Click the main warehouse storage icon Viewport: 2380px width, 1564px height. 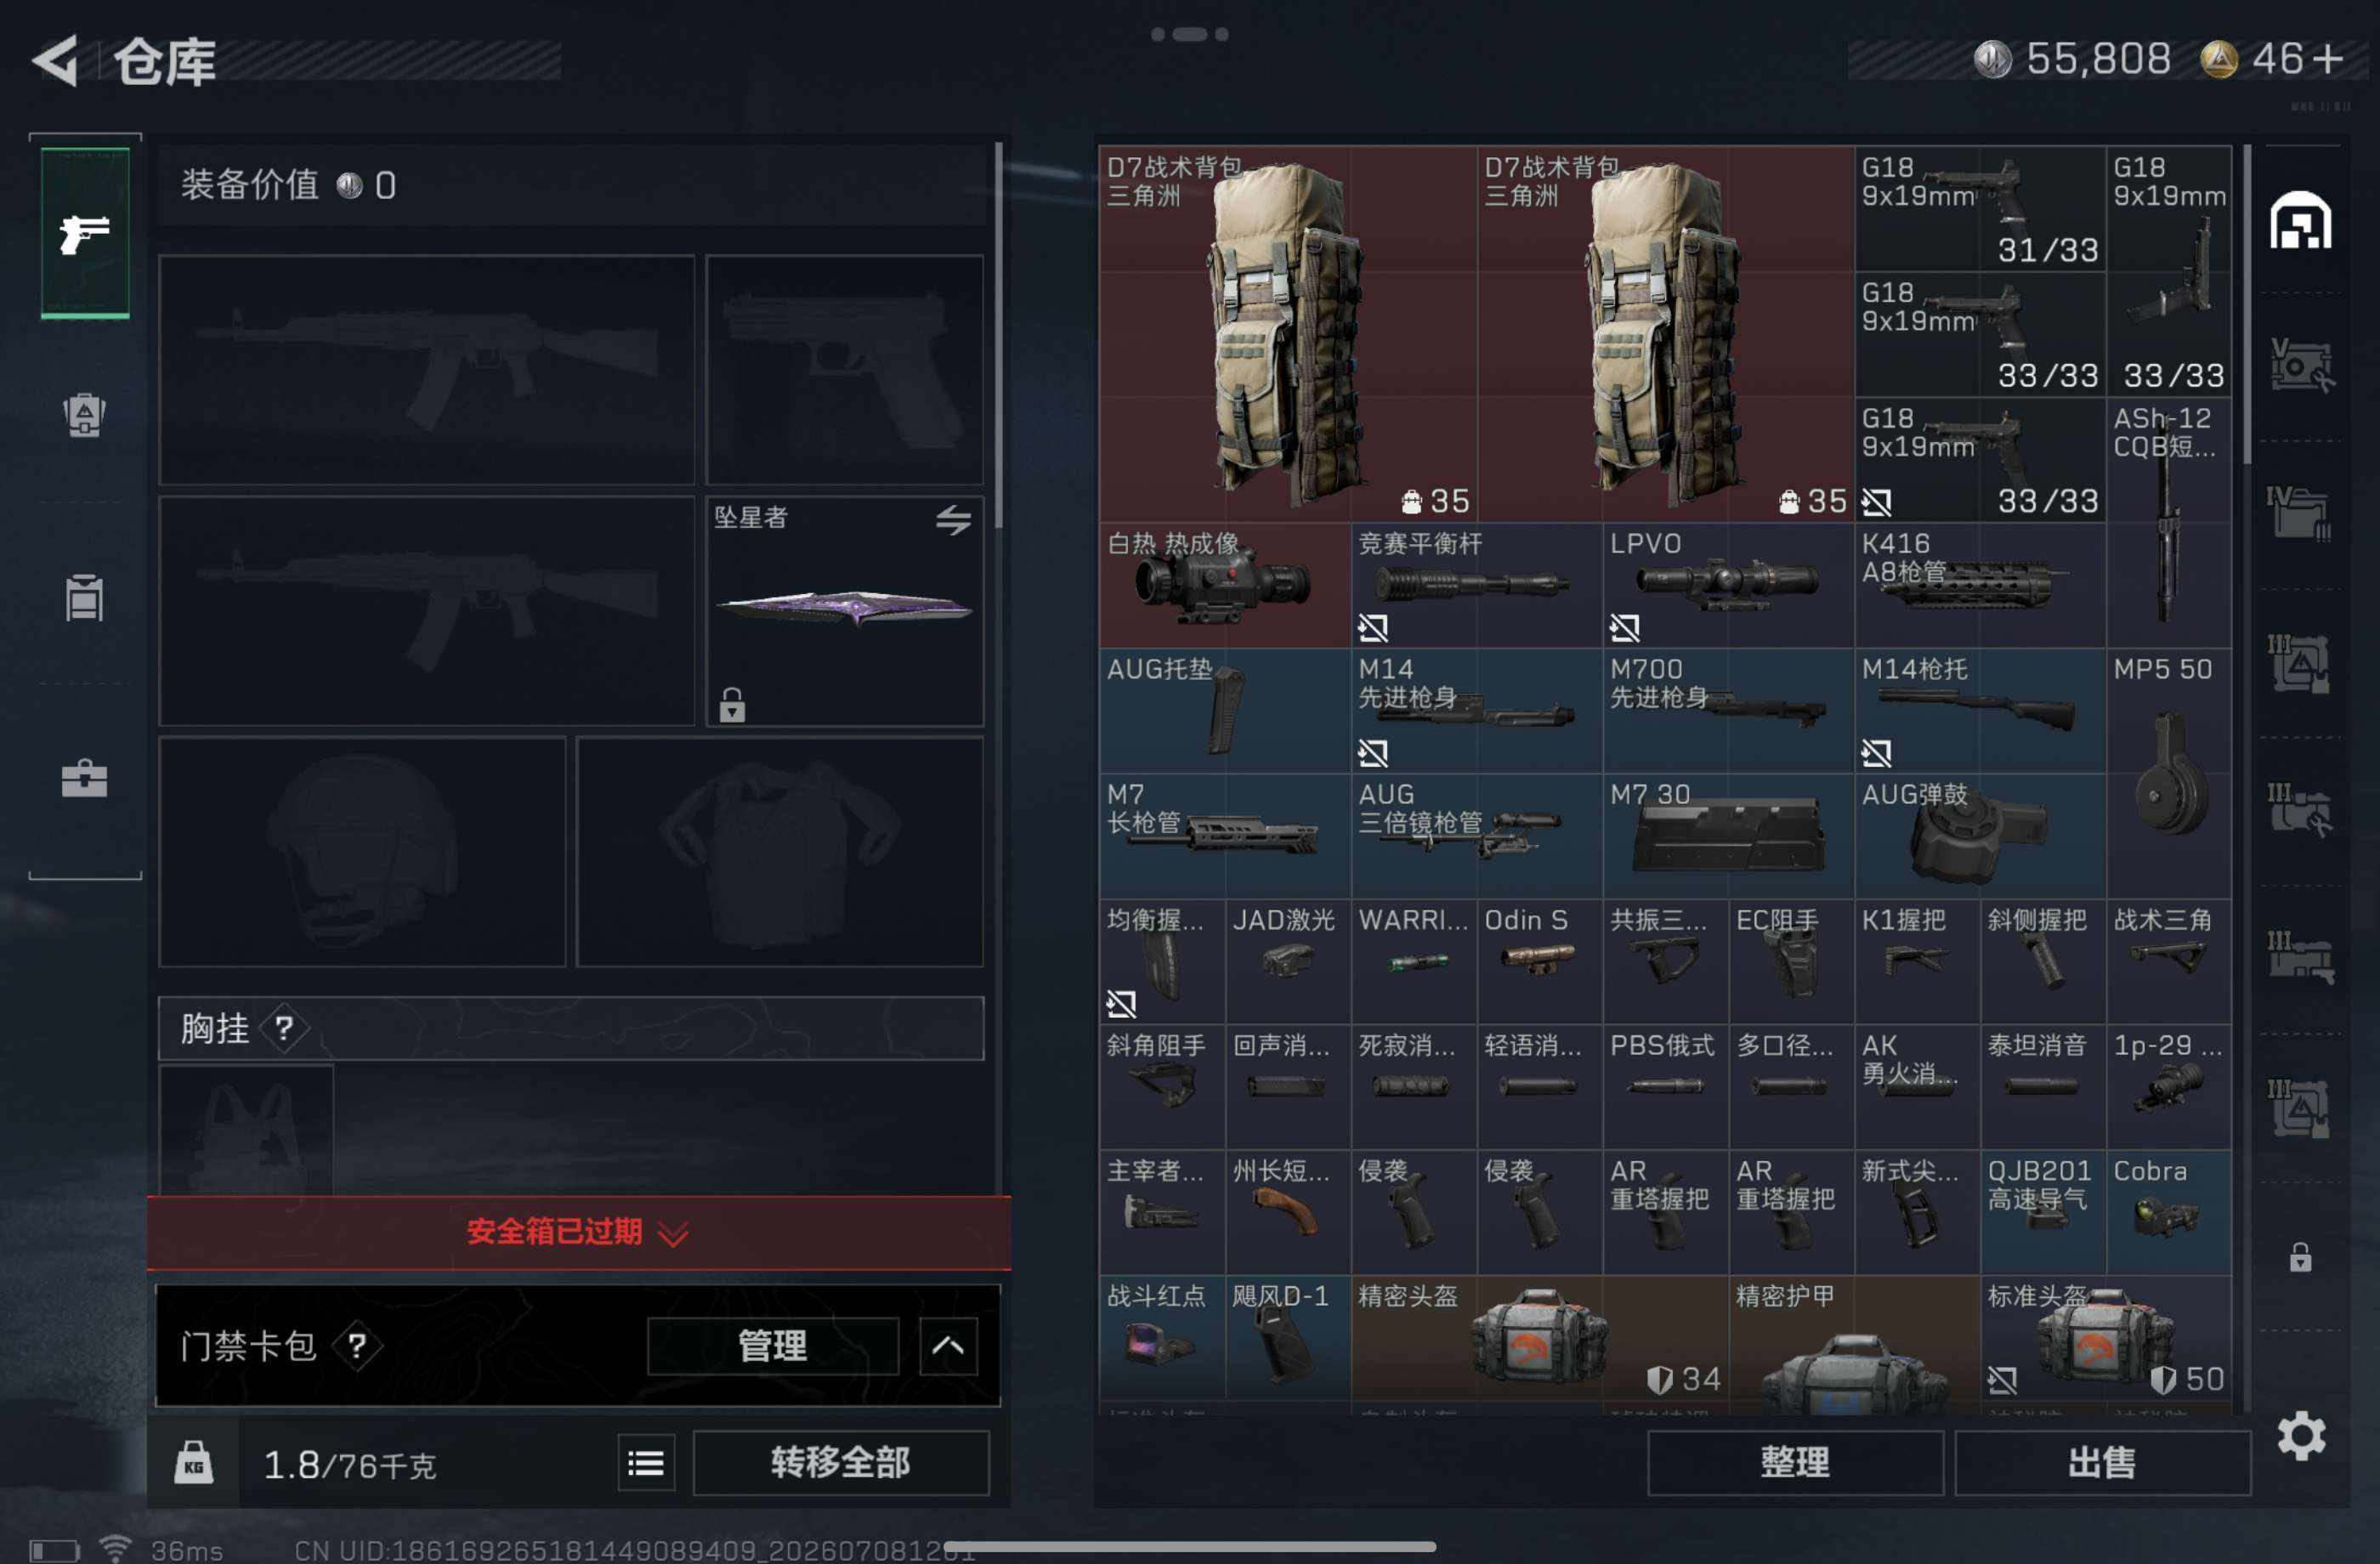[x=2299, y=220]
